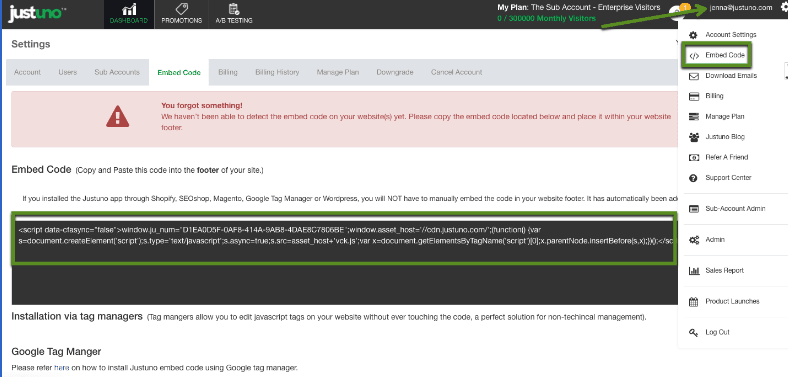The image size is (788, 377).
Task: Switch to the Billing tab
Action: (x=228, y=72)
